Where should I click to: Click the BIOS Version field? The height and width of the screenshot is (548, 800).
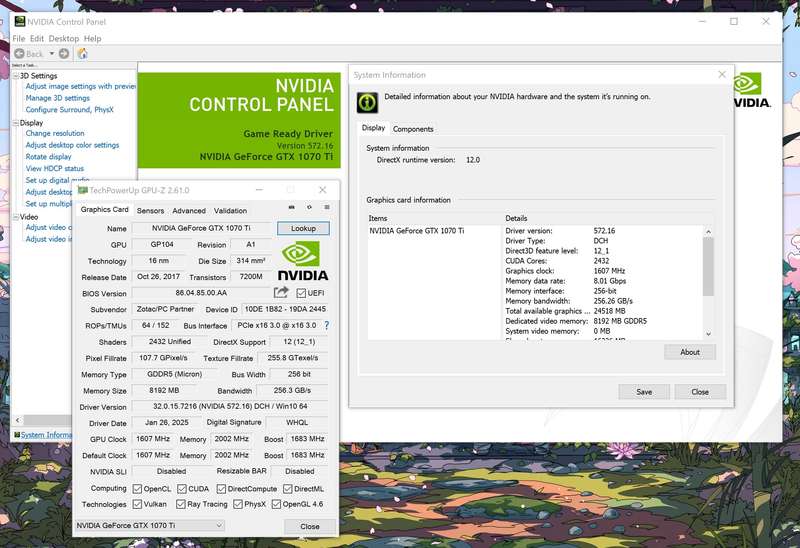pyautogui.click(x=202, y=293)
